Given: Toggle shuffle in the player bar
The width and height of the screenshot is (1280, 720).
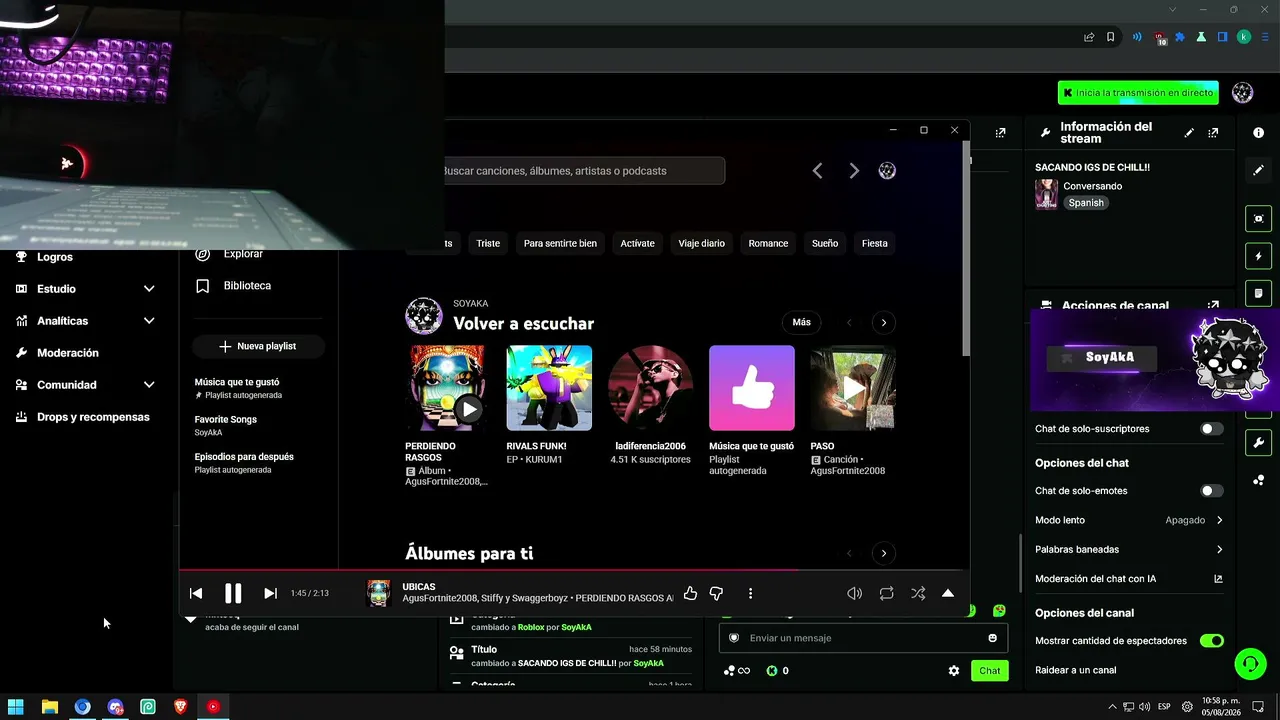Looking at the screenshot, I should point(918,593).
